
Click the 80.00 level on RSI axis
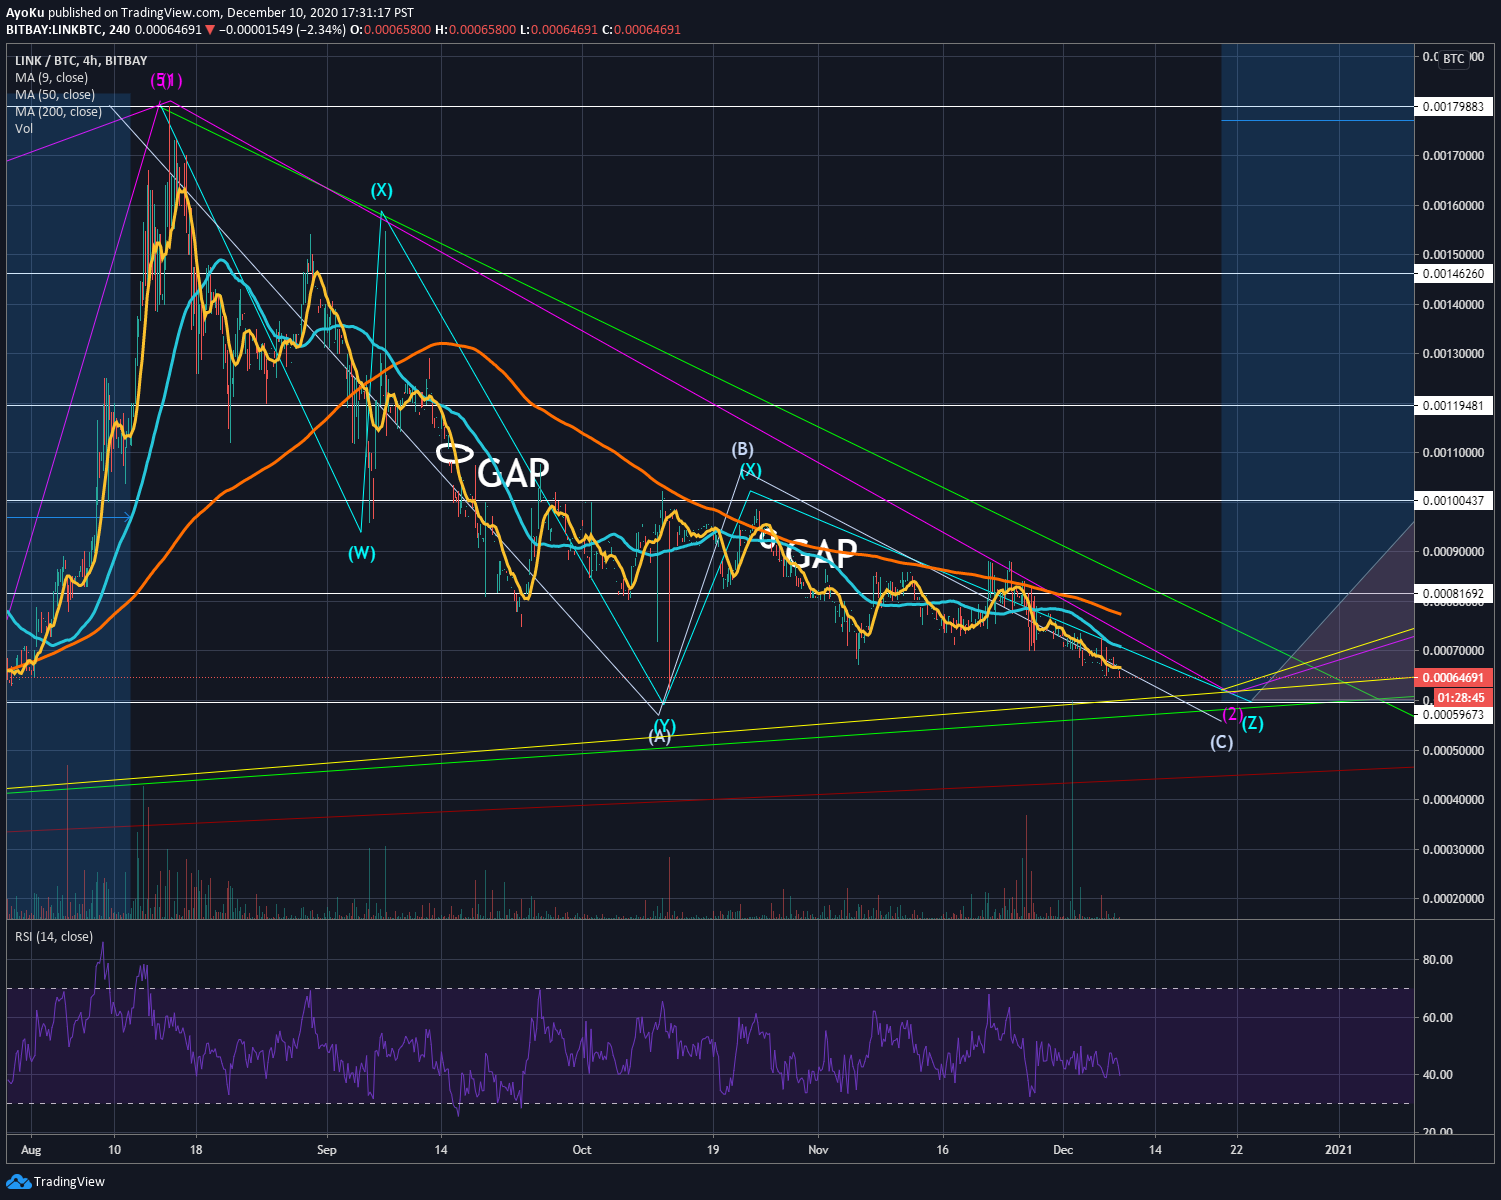[1437, 960]
